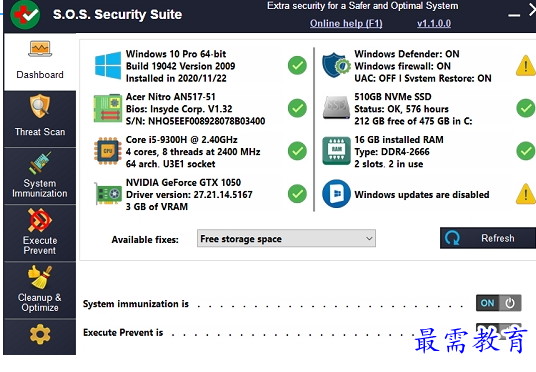Click '212 GB free of 475 GB in C:'

pos(413,121)
